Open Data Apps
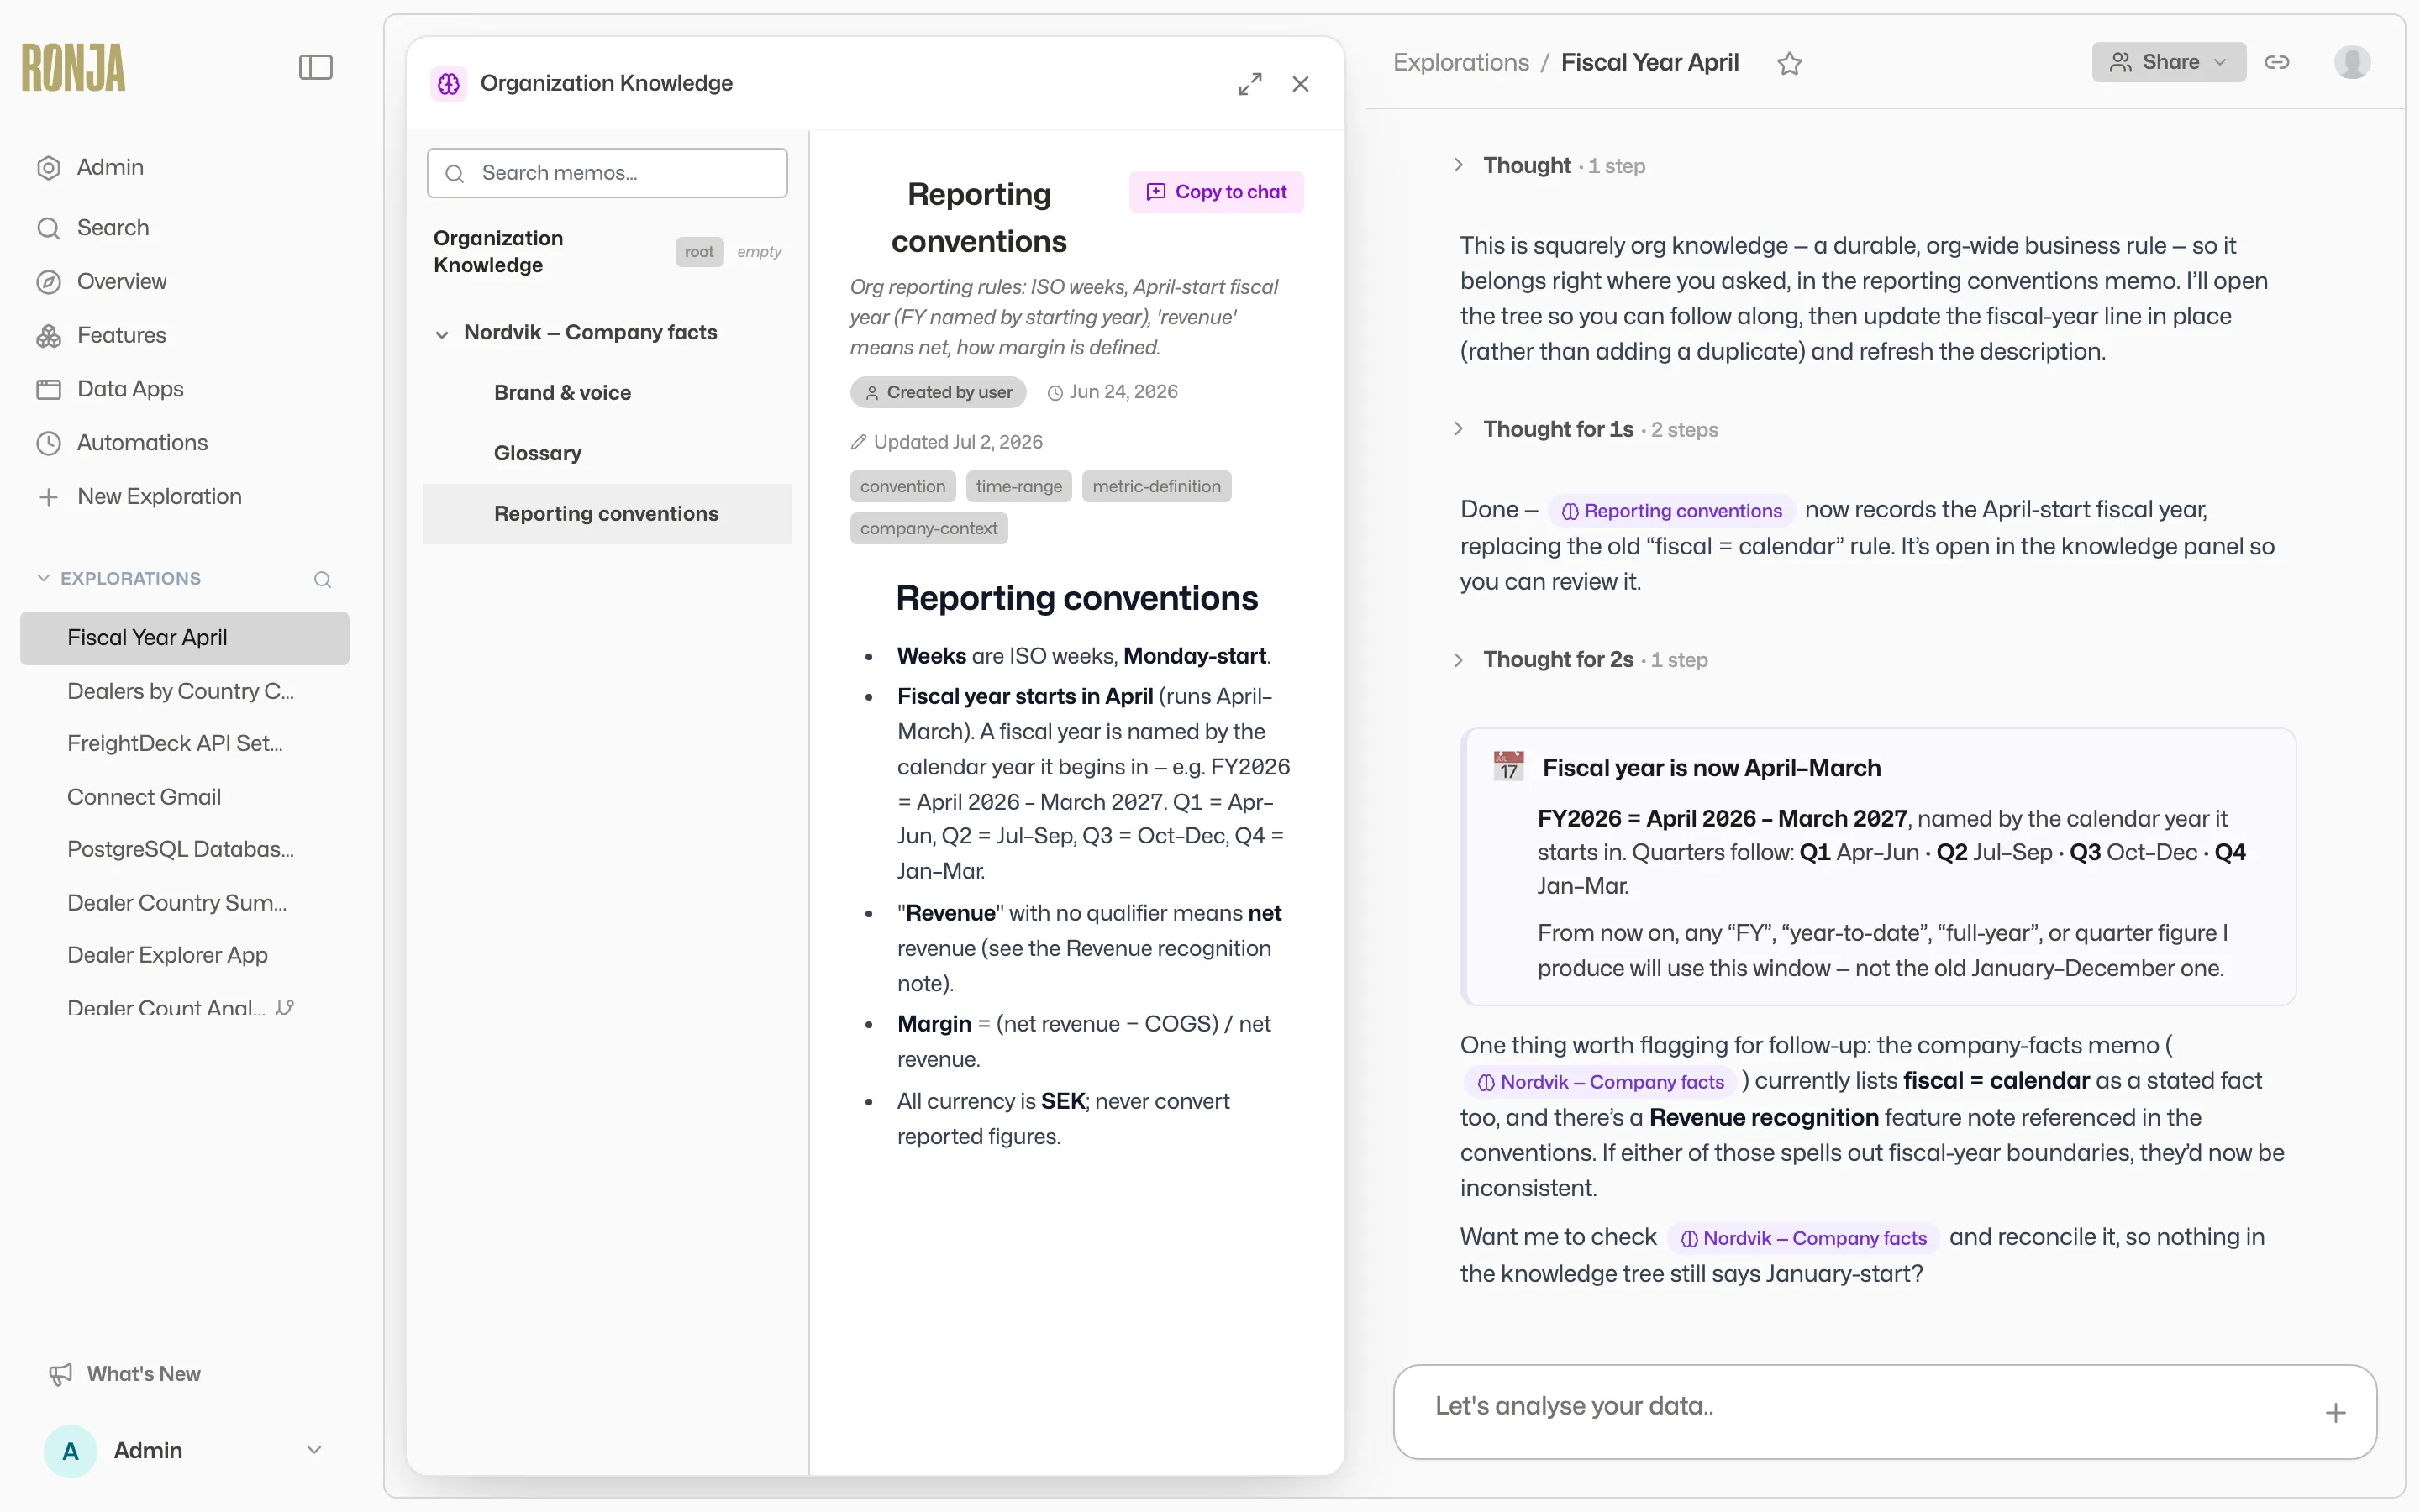The image size is (2420, 1512). tap(130, 389)
